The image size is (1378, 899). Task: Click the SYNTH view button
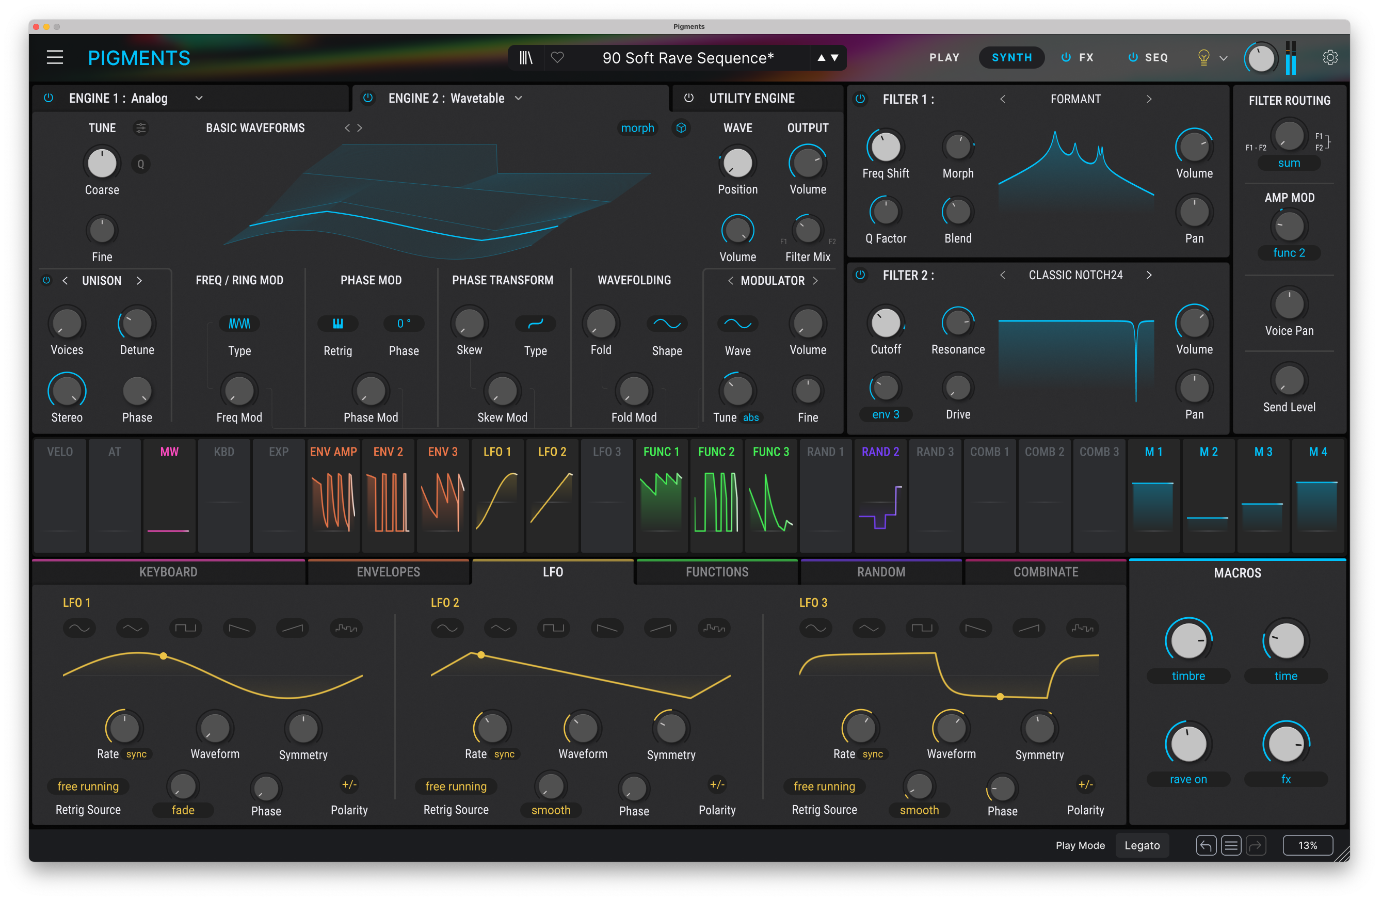[1012, 58]
